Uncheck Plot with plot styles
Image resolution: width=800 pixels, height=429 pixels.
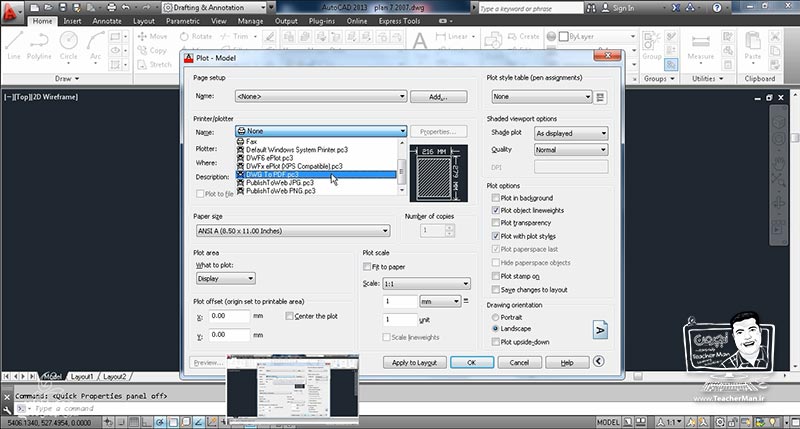(x=495, y=236)
